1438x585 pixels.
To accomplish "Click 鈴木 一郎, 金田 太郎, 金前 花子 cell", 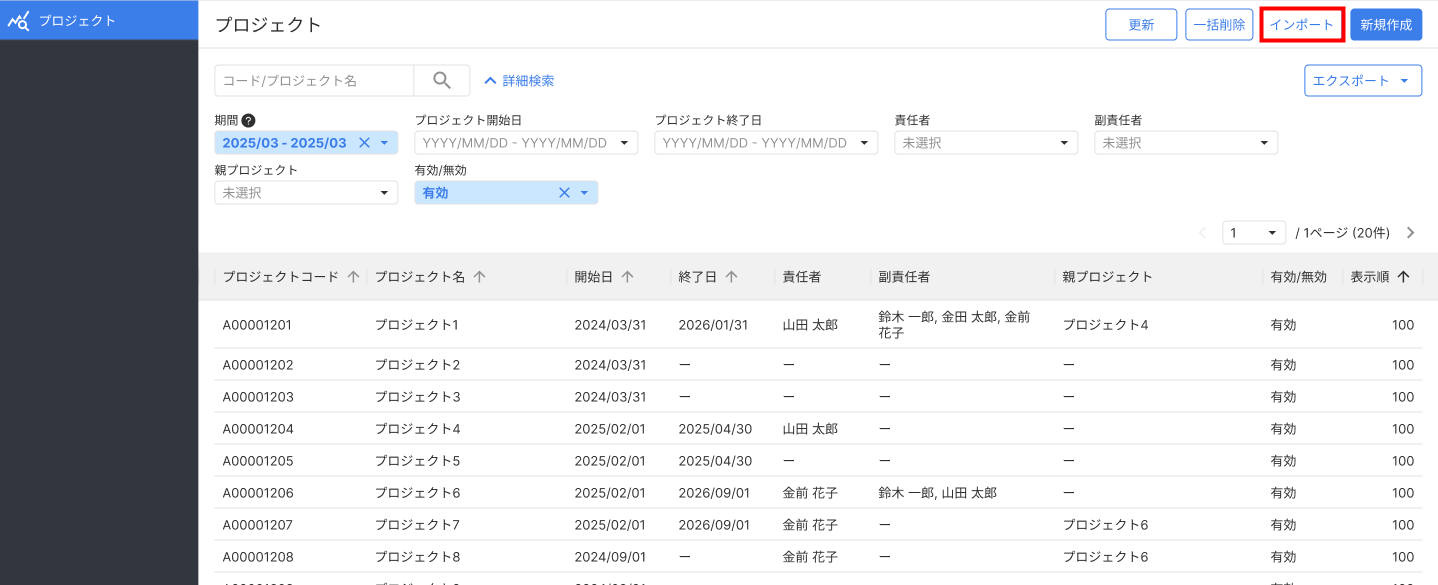I will point(954,325).
